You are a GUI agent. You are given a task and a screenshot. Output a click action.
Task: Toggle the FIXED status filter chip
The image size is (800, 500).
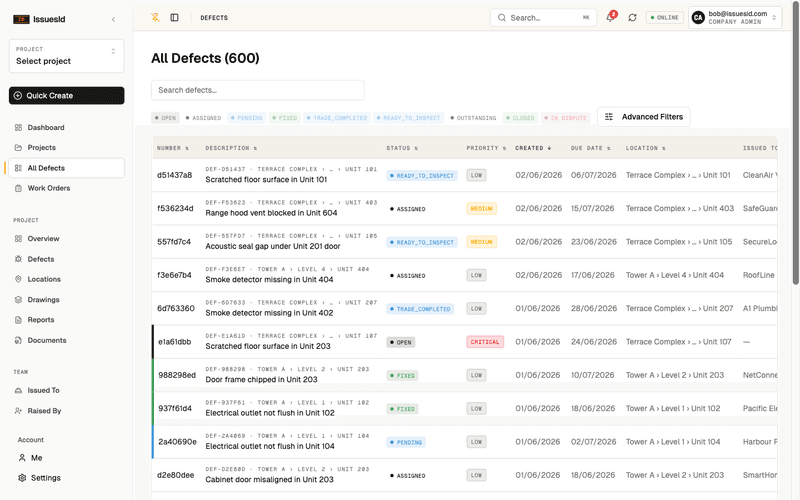pyautogui.click(x=285, y=118)
